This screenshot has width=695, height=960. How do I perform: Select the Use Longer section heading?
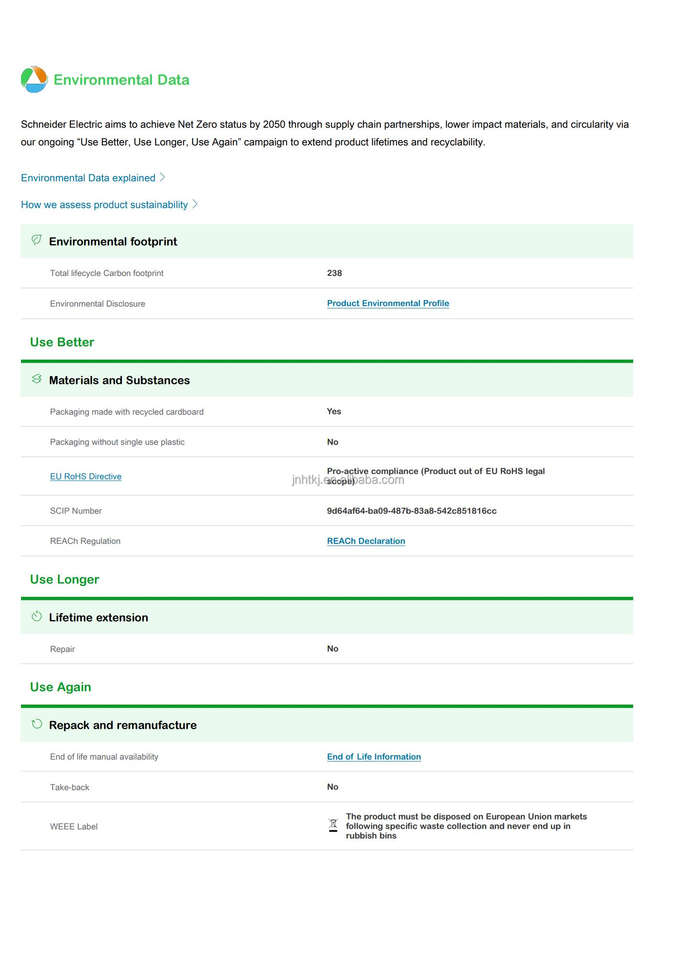point(64,579)
